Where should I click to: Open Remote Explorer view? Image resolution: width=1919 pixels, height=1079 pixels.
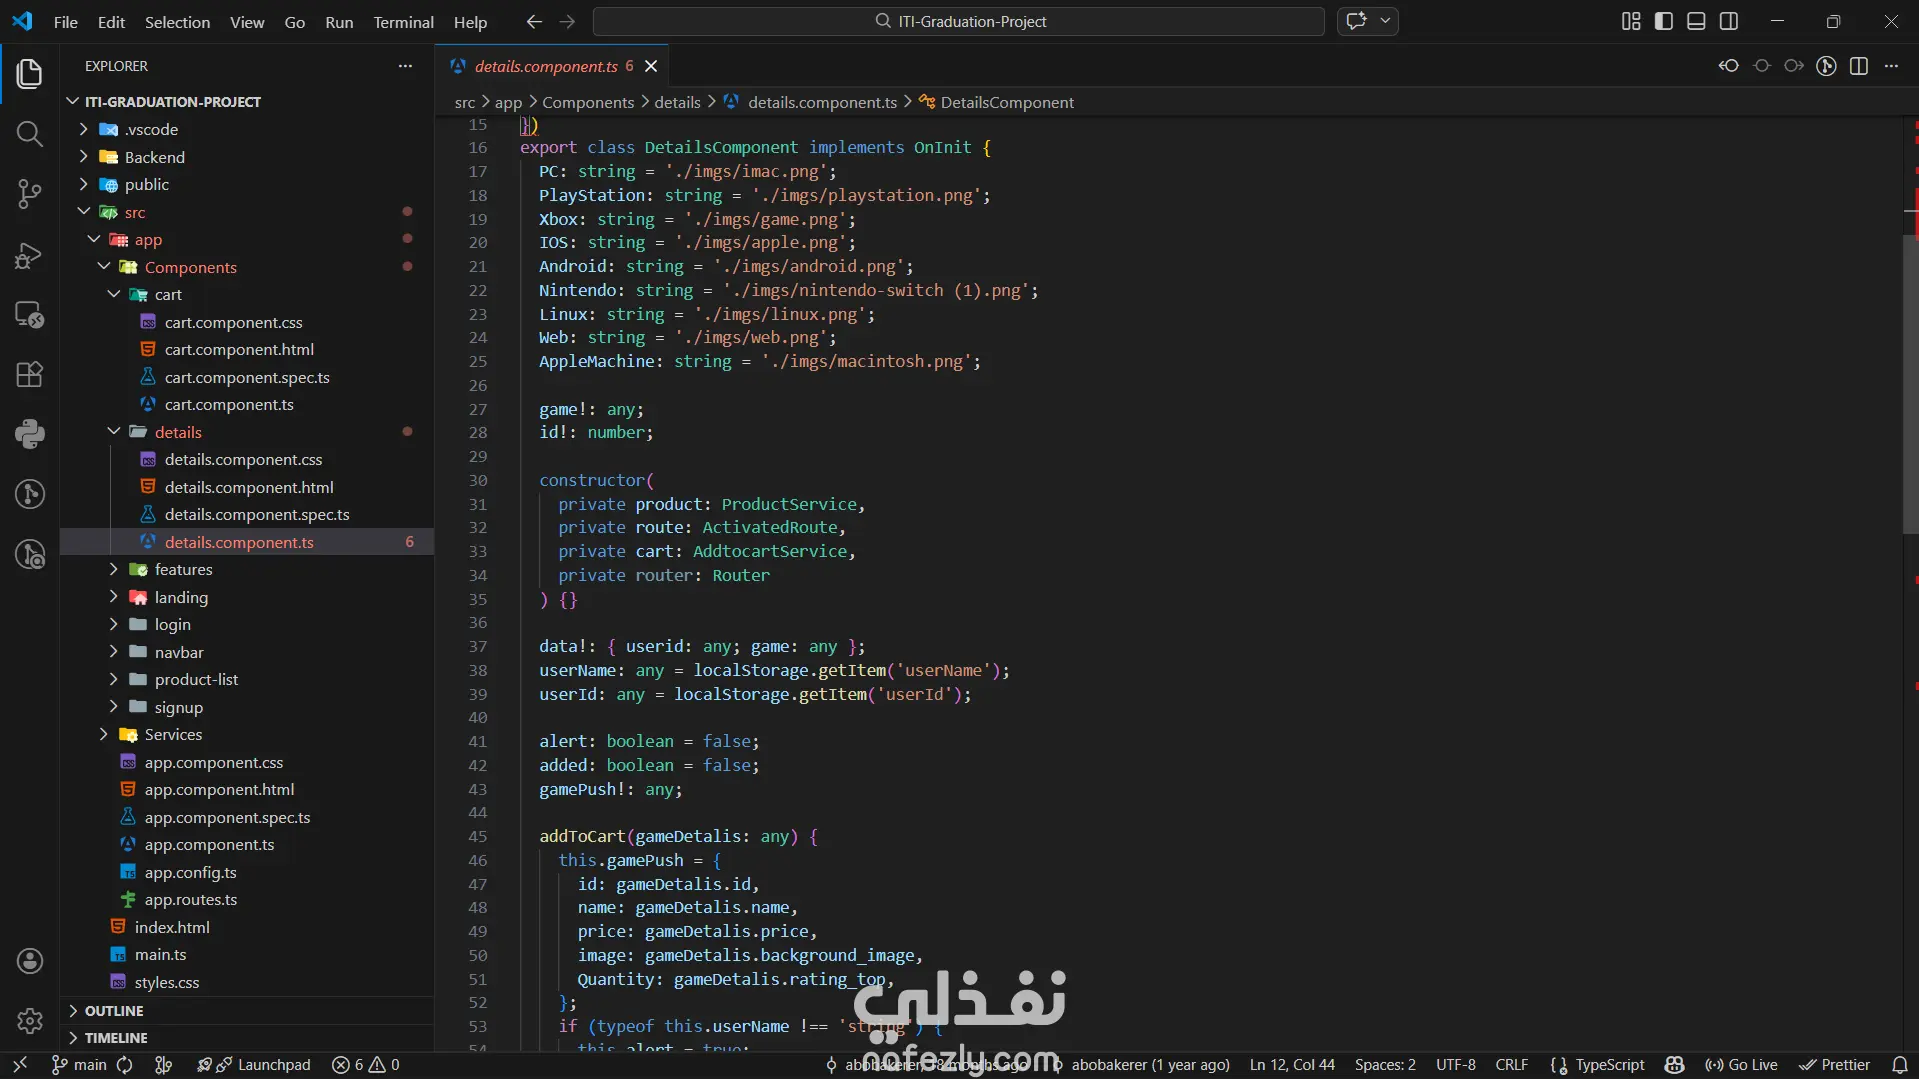tap(29, 315)
